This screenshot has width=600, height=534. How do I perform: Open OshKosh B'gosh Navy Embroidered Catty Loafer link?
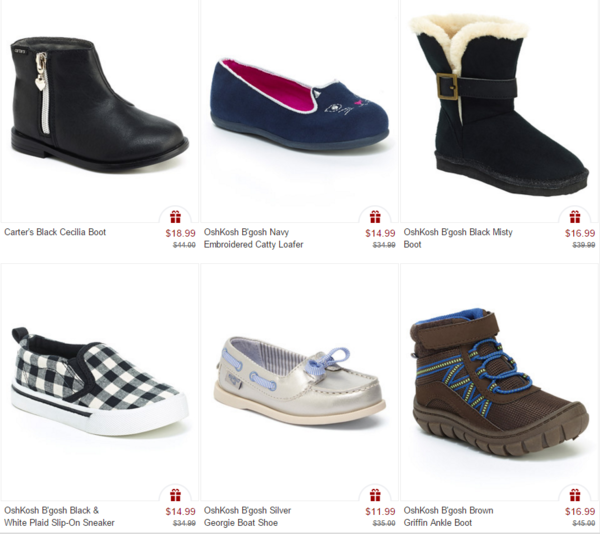click(x=253, y=238)
